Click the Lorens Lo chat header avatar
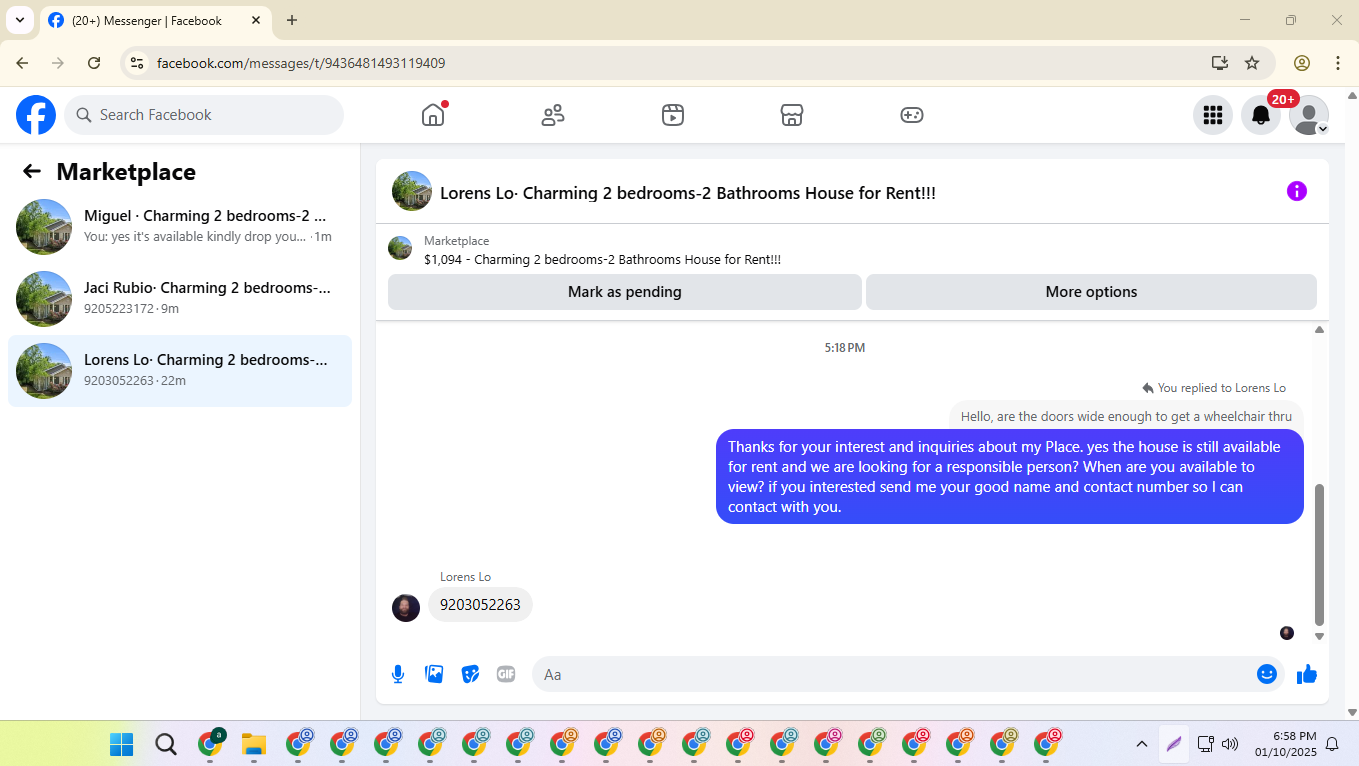1359x766 pixels. (412, 191)
